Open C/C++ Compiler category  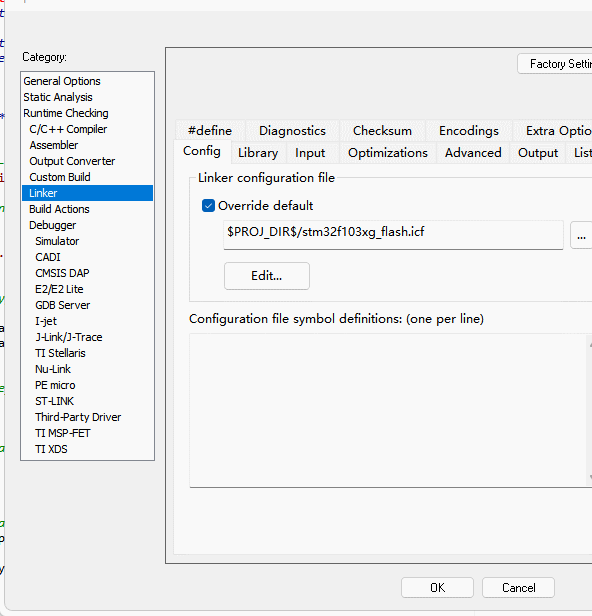tap(87, 129)
